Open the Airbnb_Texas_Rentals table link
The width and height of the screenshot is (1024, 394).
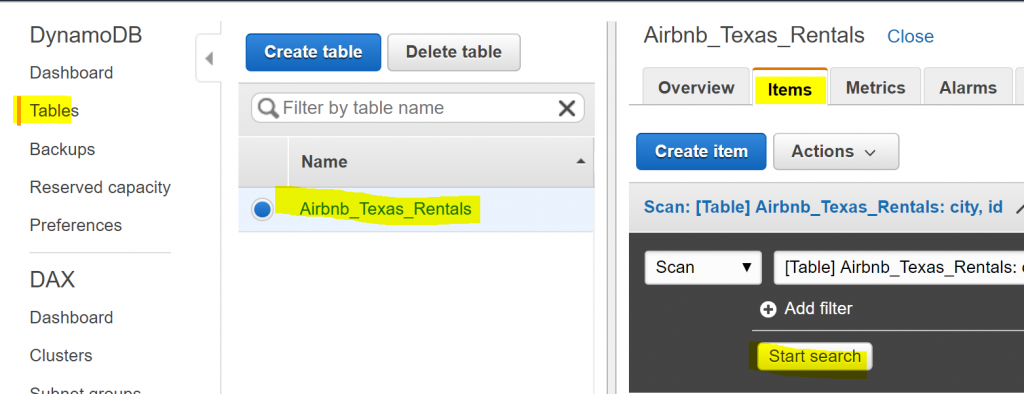(385, 209)
